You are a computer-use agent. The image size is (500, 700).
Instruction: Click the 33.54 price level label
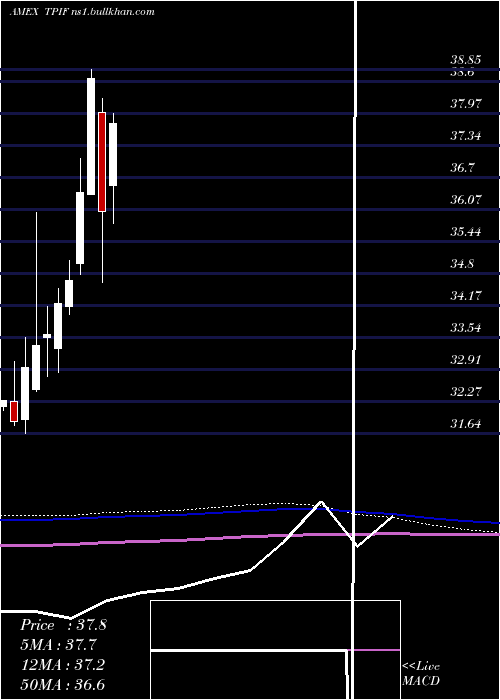click(x=466, y=328)
